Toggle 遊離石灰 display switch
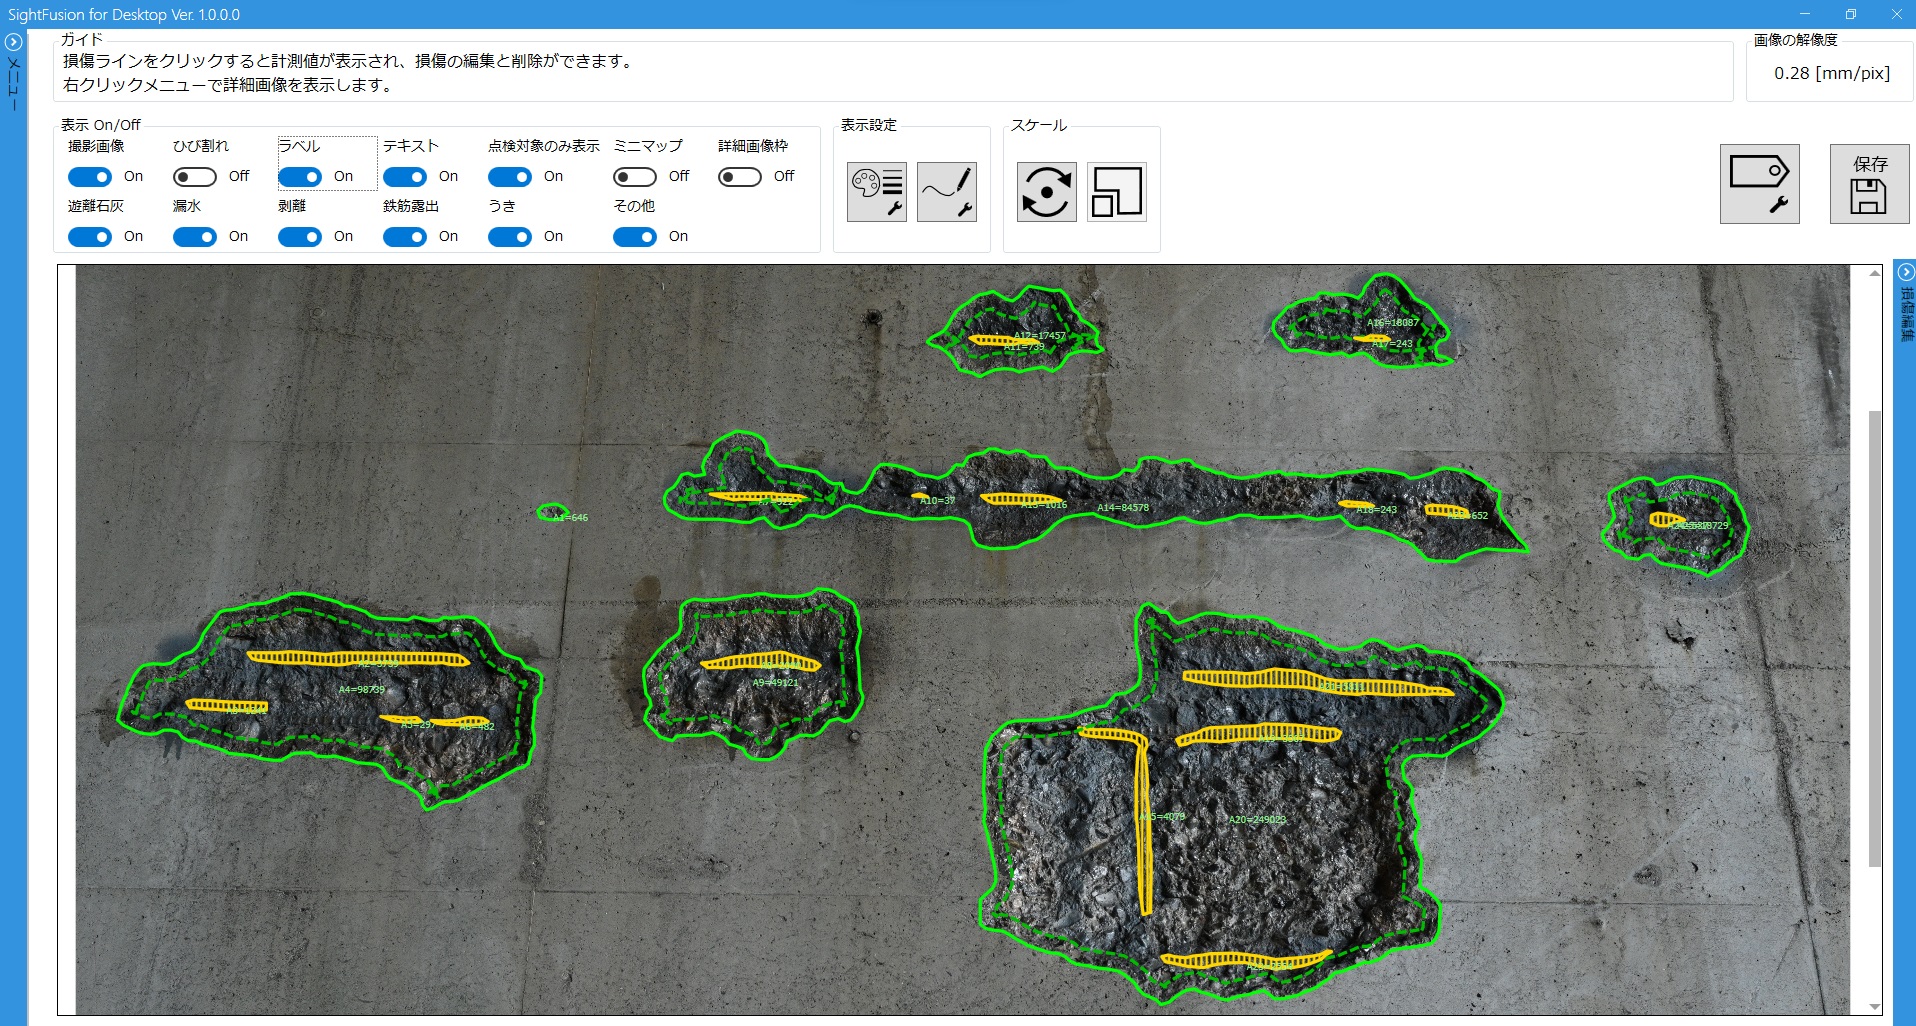The width and height of the screenshot is (1916, 1026). click(90, 237)
